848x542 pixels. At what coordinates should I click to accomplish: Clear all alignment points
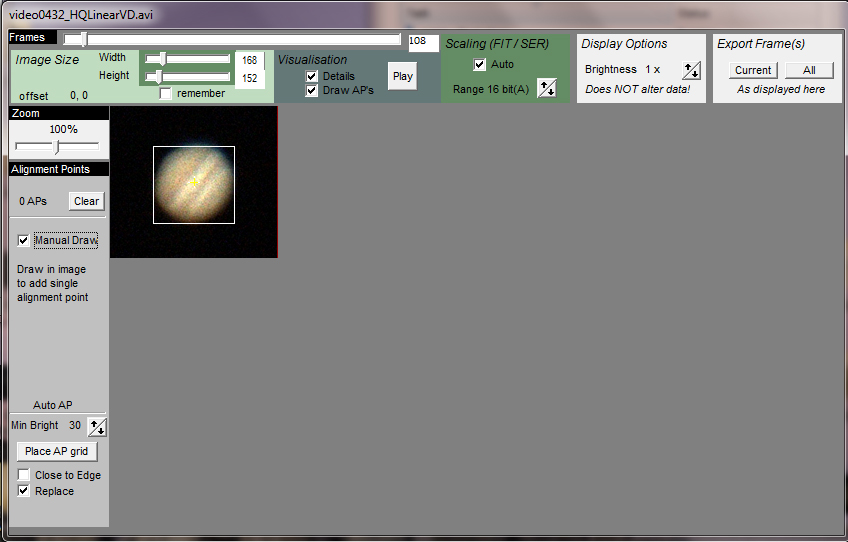(x=87, y=201)
